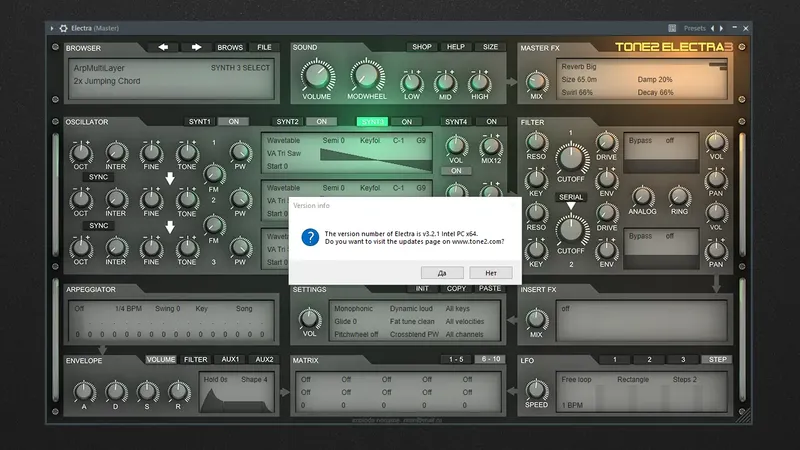Select the FILTER envelope tab
Screen dimensions: 800x450
[195, 359]
